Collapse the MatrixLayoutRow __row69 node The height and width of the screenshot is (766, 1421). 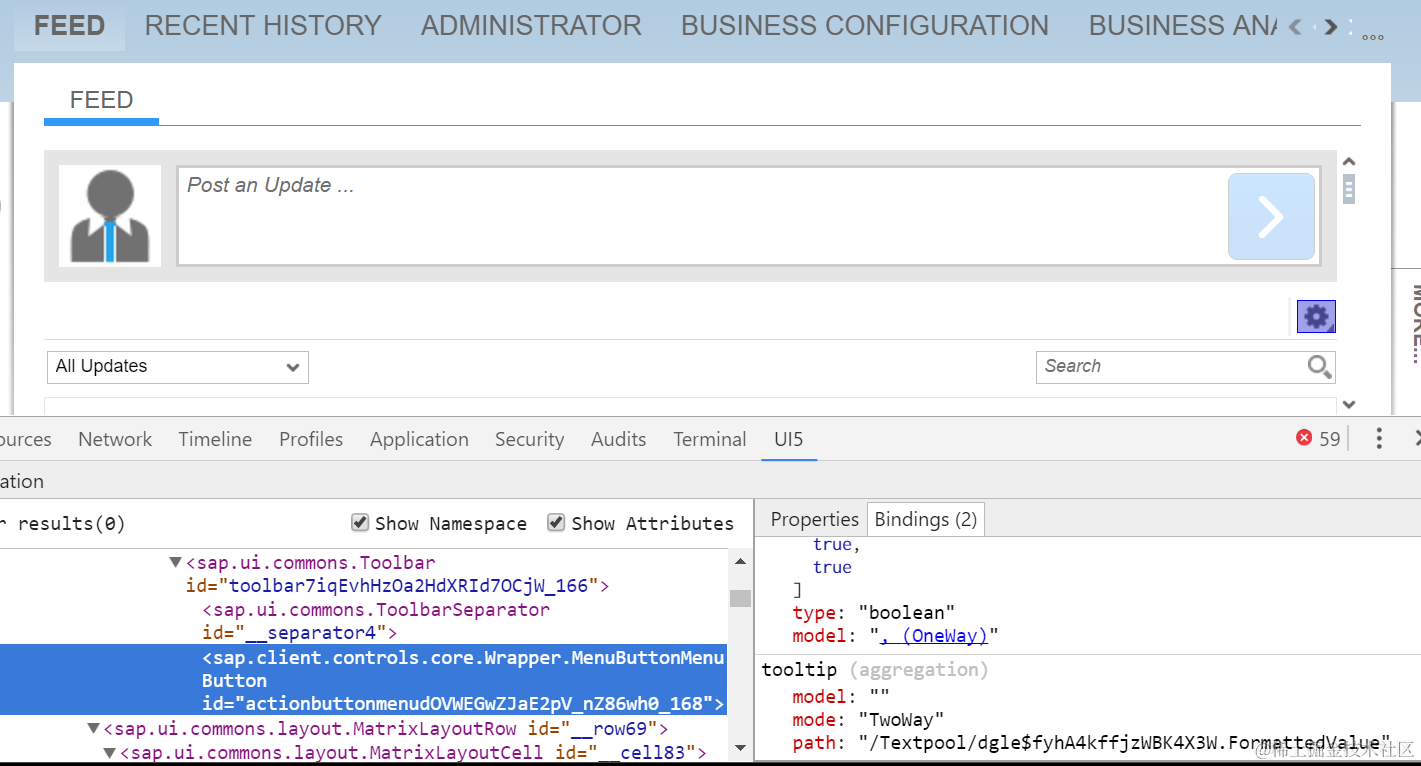coord(94,729)
